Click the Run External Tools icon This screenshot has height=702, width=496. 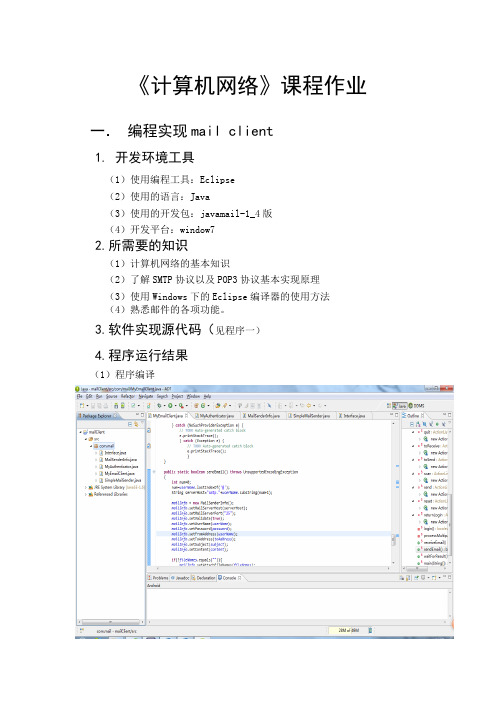[x=181, y=406]
